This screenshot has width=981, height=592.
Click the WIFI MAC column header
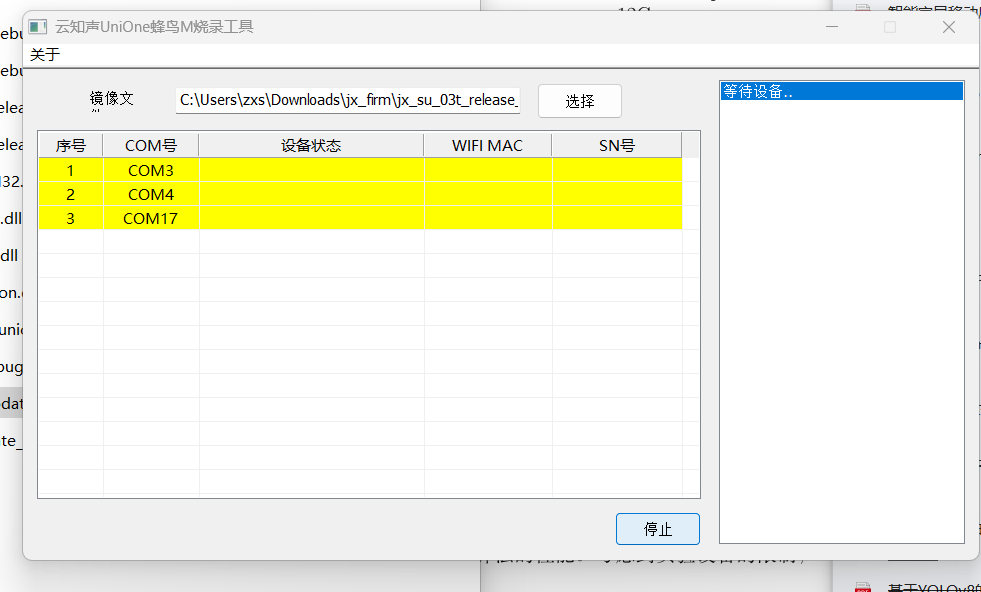point(487,144)
